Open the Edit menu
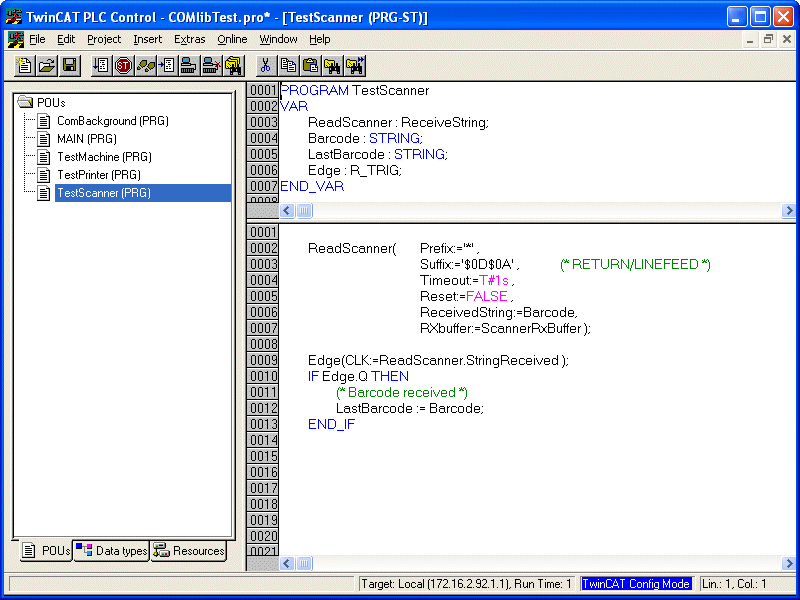The image size is (800, 600). (66, 39)
